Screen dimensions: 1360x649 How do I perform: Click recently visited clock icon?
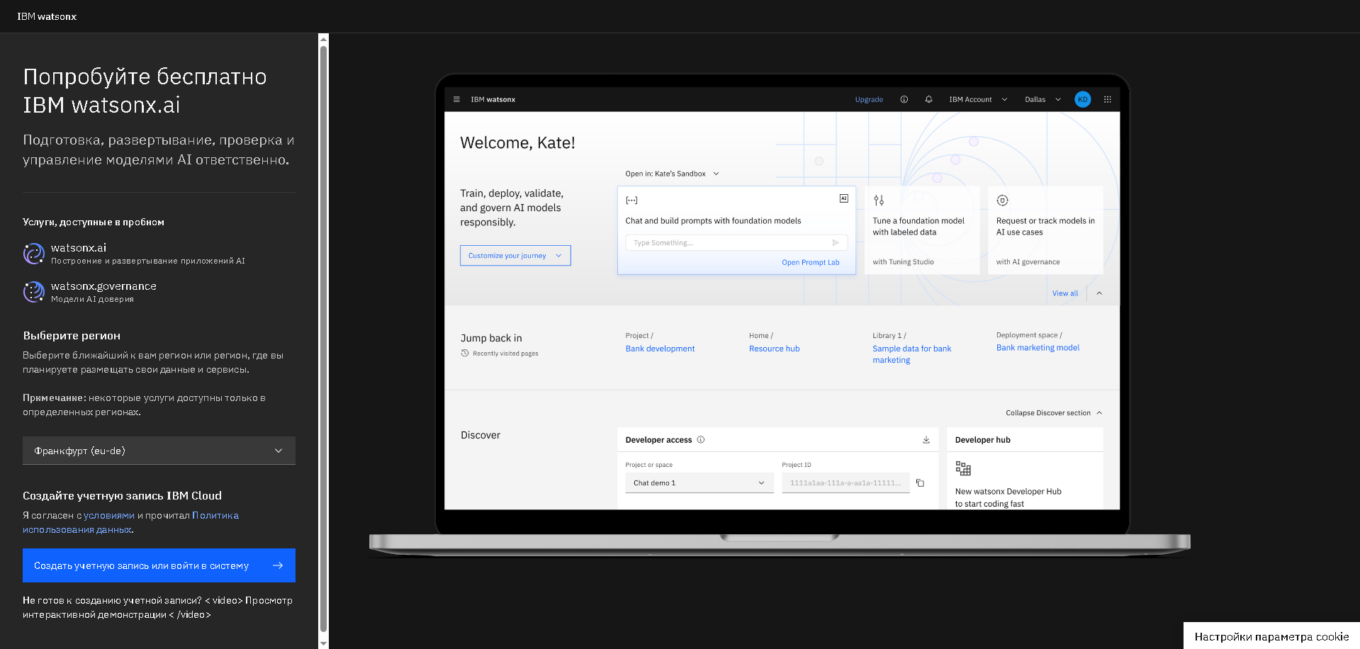[465, 353]
